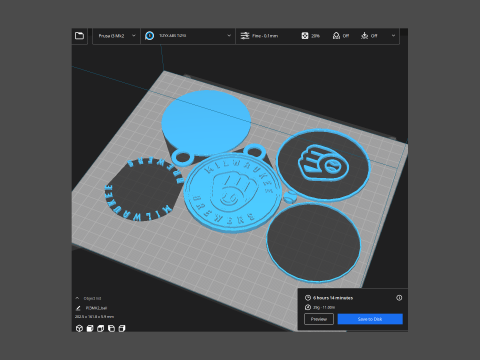Click the 20% infill icon

(305, 36)
